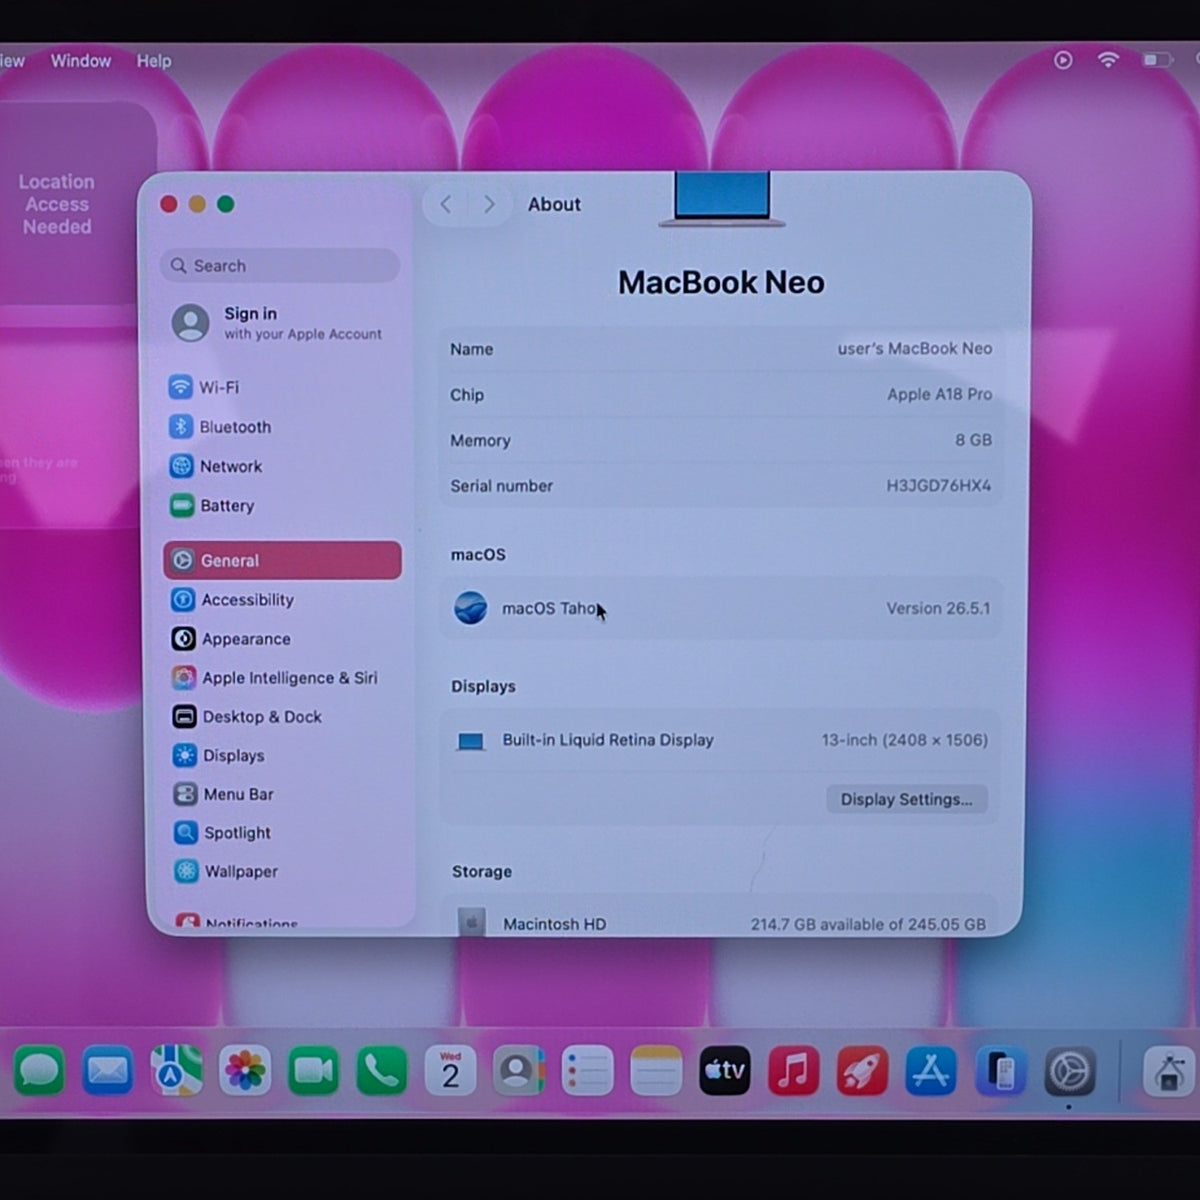1200x1200 pixels.
Task: Open System Settings from the Dock
Action: click(x=1069, y=1072)
